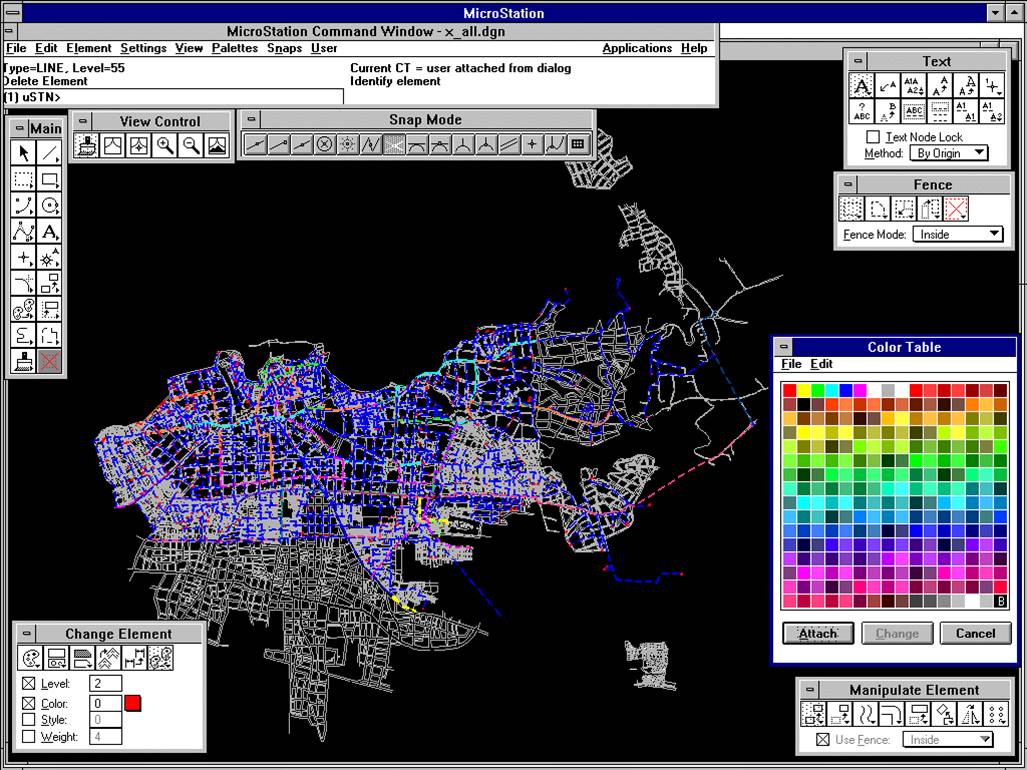Open the Main palette control menu box

(20, 128)
